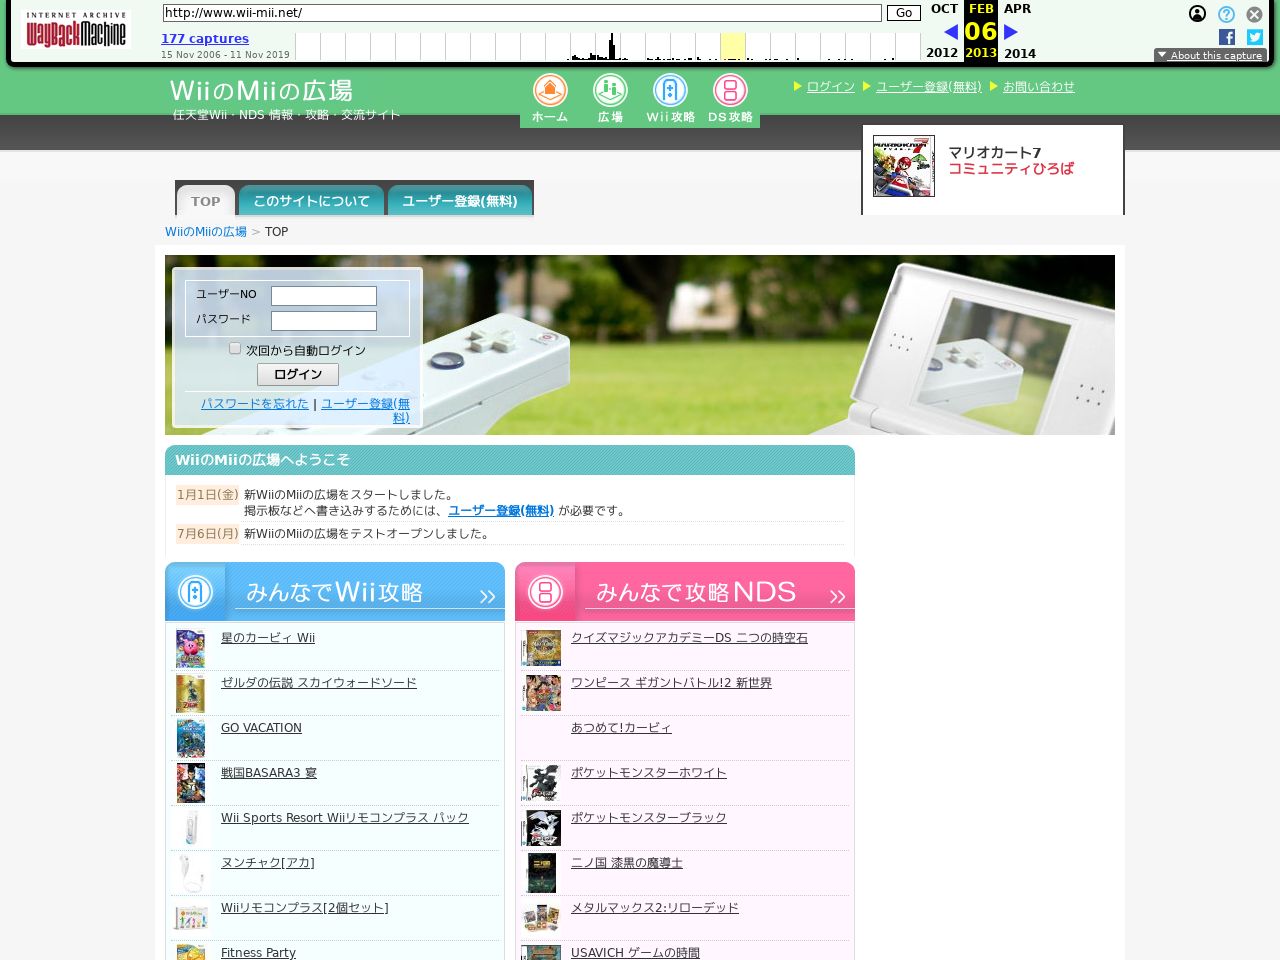The width and height of the screenshot is (1280, 960).
Task: Open the Wii攻略 icon
Action: click(670, 99)
